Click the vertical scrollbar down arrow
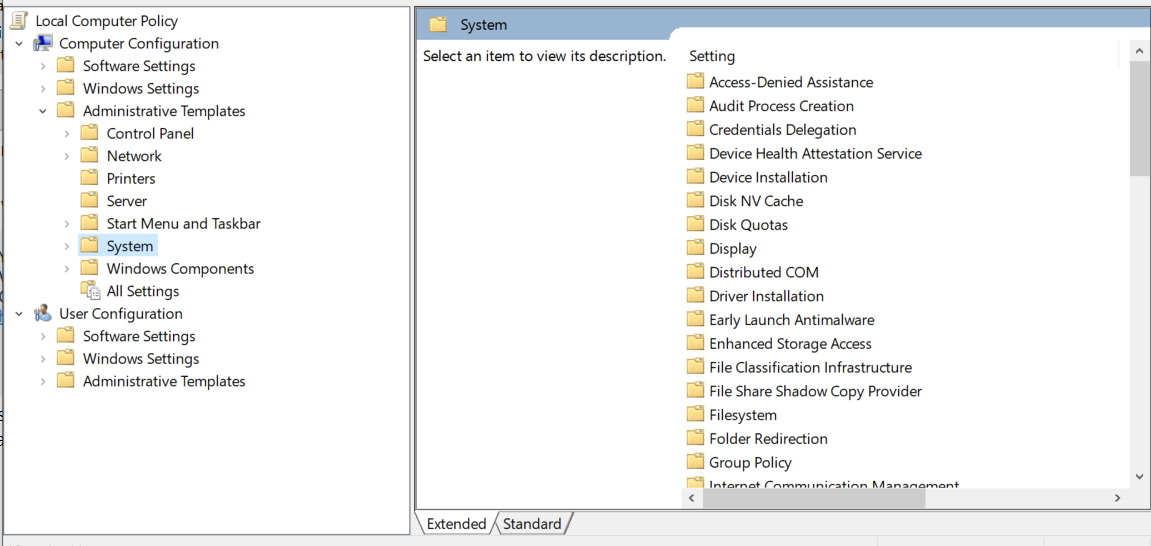 point(1140,476)
